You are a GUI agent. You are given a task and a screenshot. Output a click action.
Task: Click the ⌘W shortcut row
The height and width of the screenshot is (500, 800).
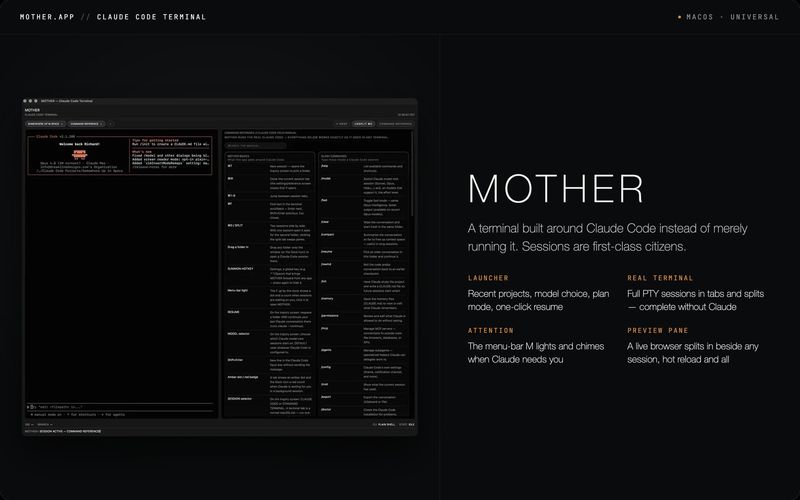point(270,183)
